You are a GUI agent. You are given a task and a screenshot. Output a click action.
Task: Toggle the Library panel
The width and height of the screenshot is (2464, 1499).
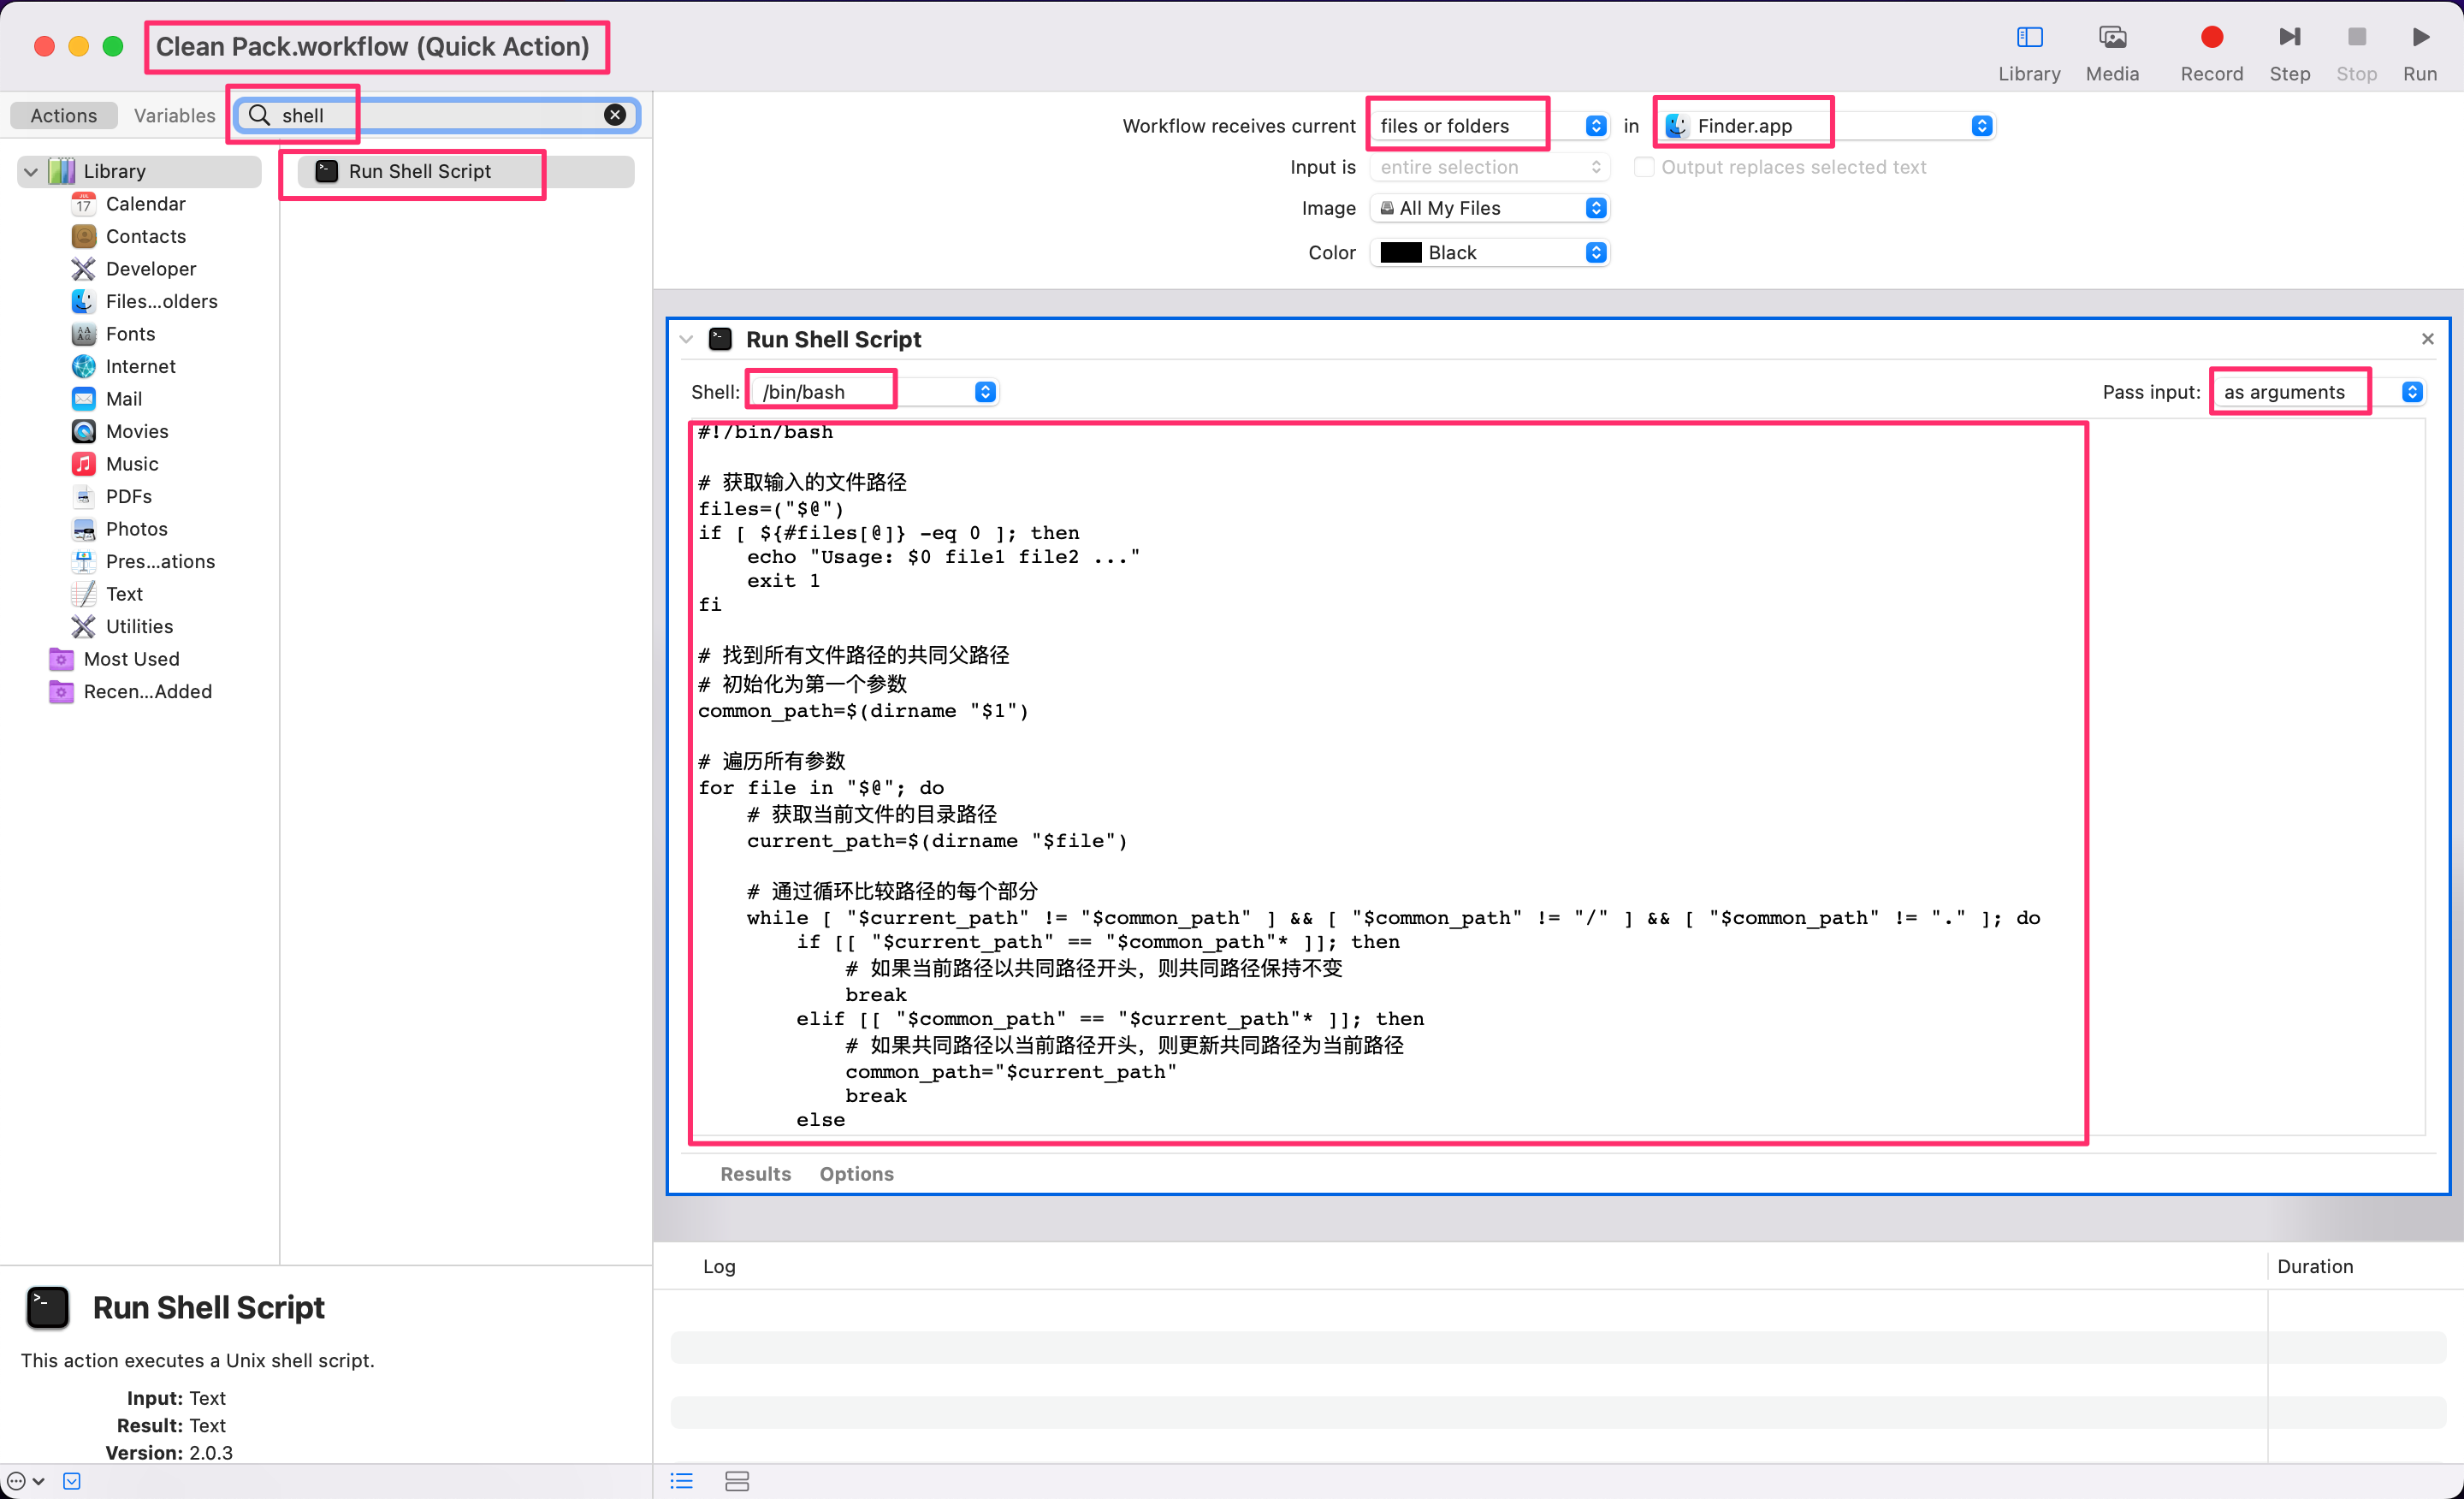click(2028, 50)
